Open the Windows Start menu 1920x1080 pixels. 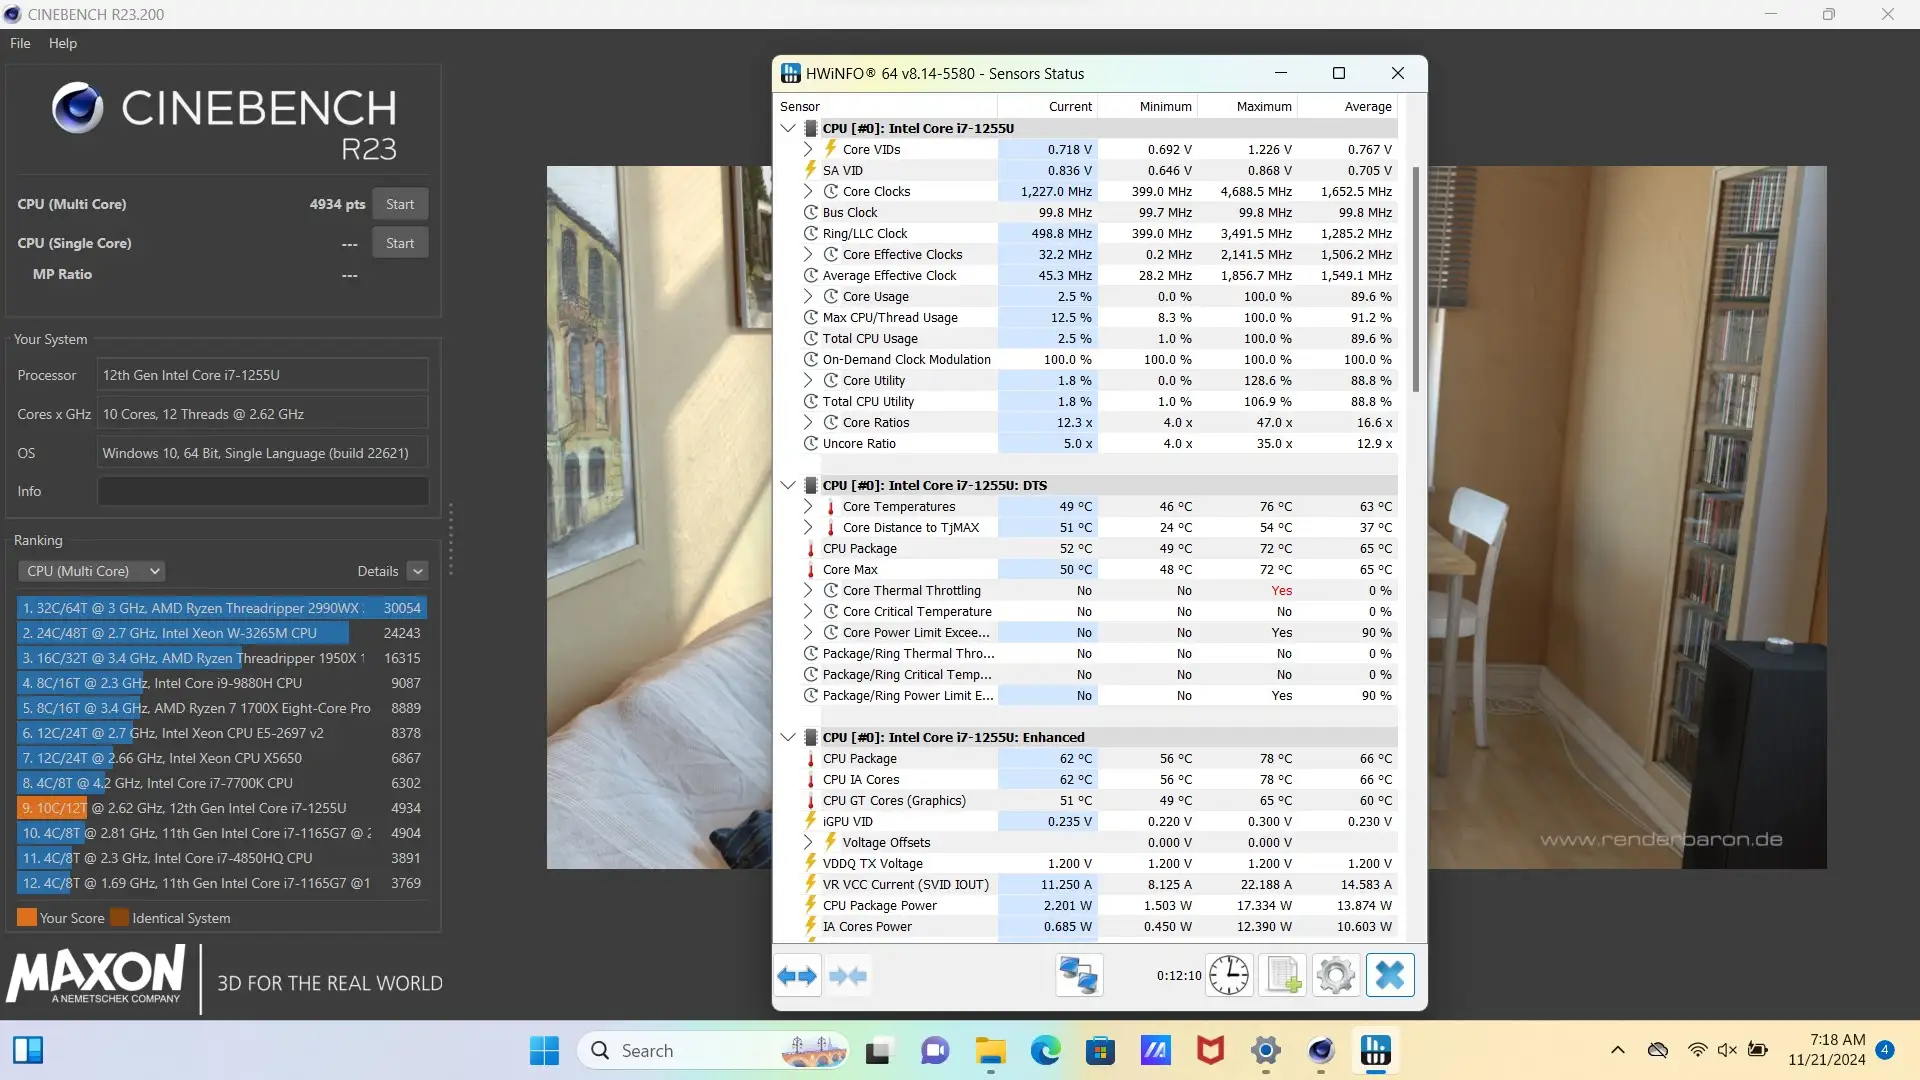pyautogui.click(x=545, y=1051)
